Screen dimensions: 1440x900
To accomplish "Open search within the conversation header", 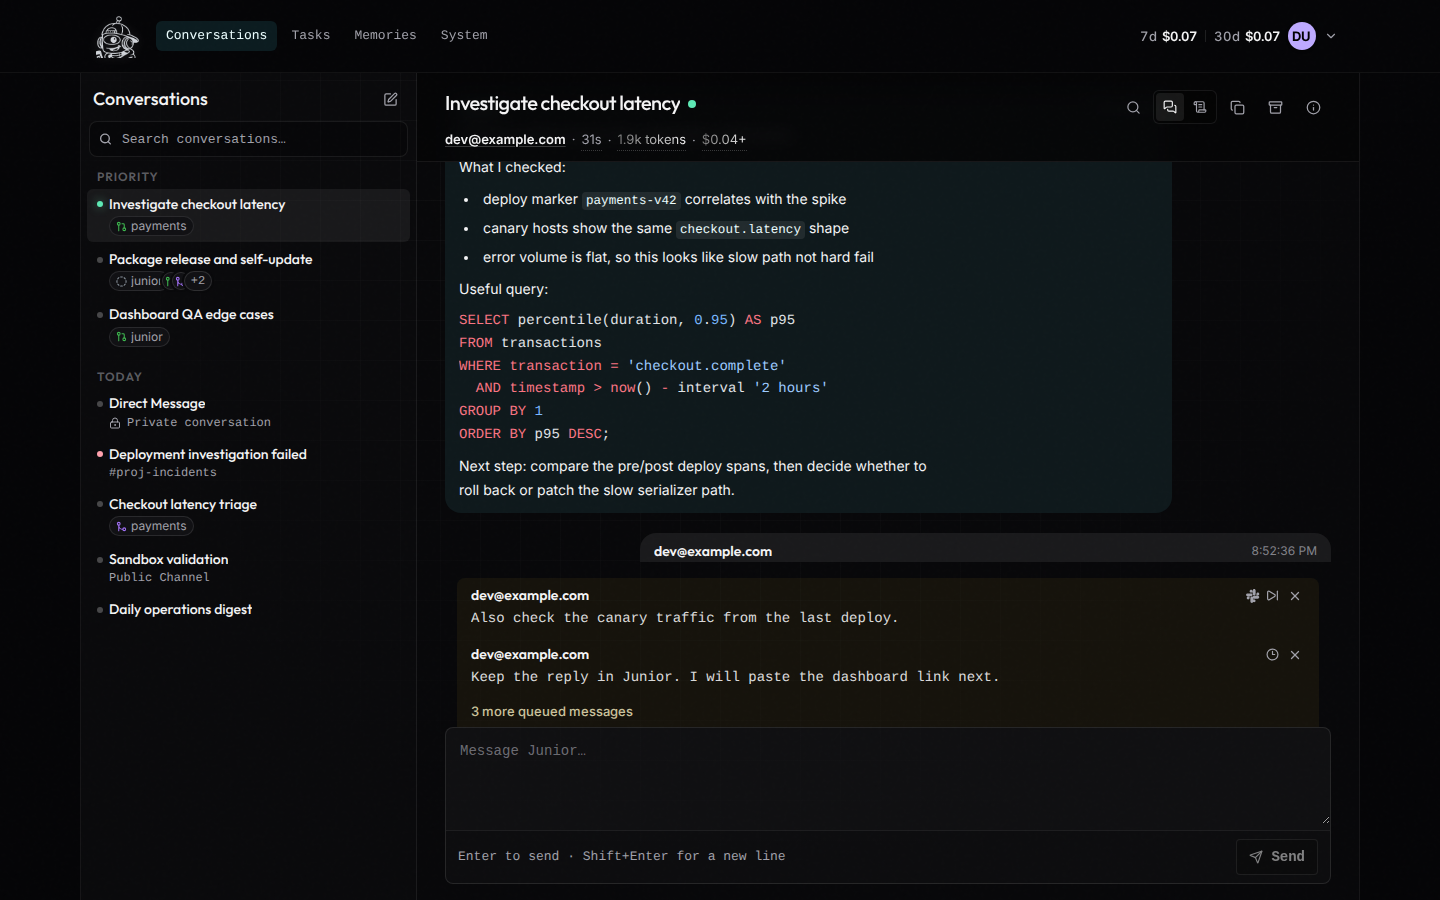I will pos(1133,108).
